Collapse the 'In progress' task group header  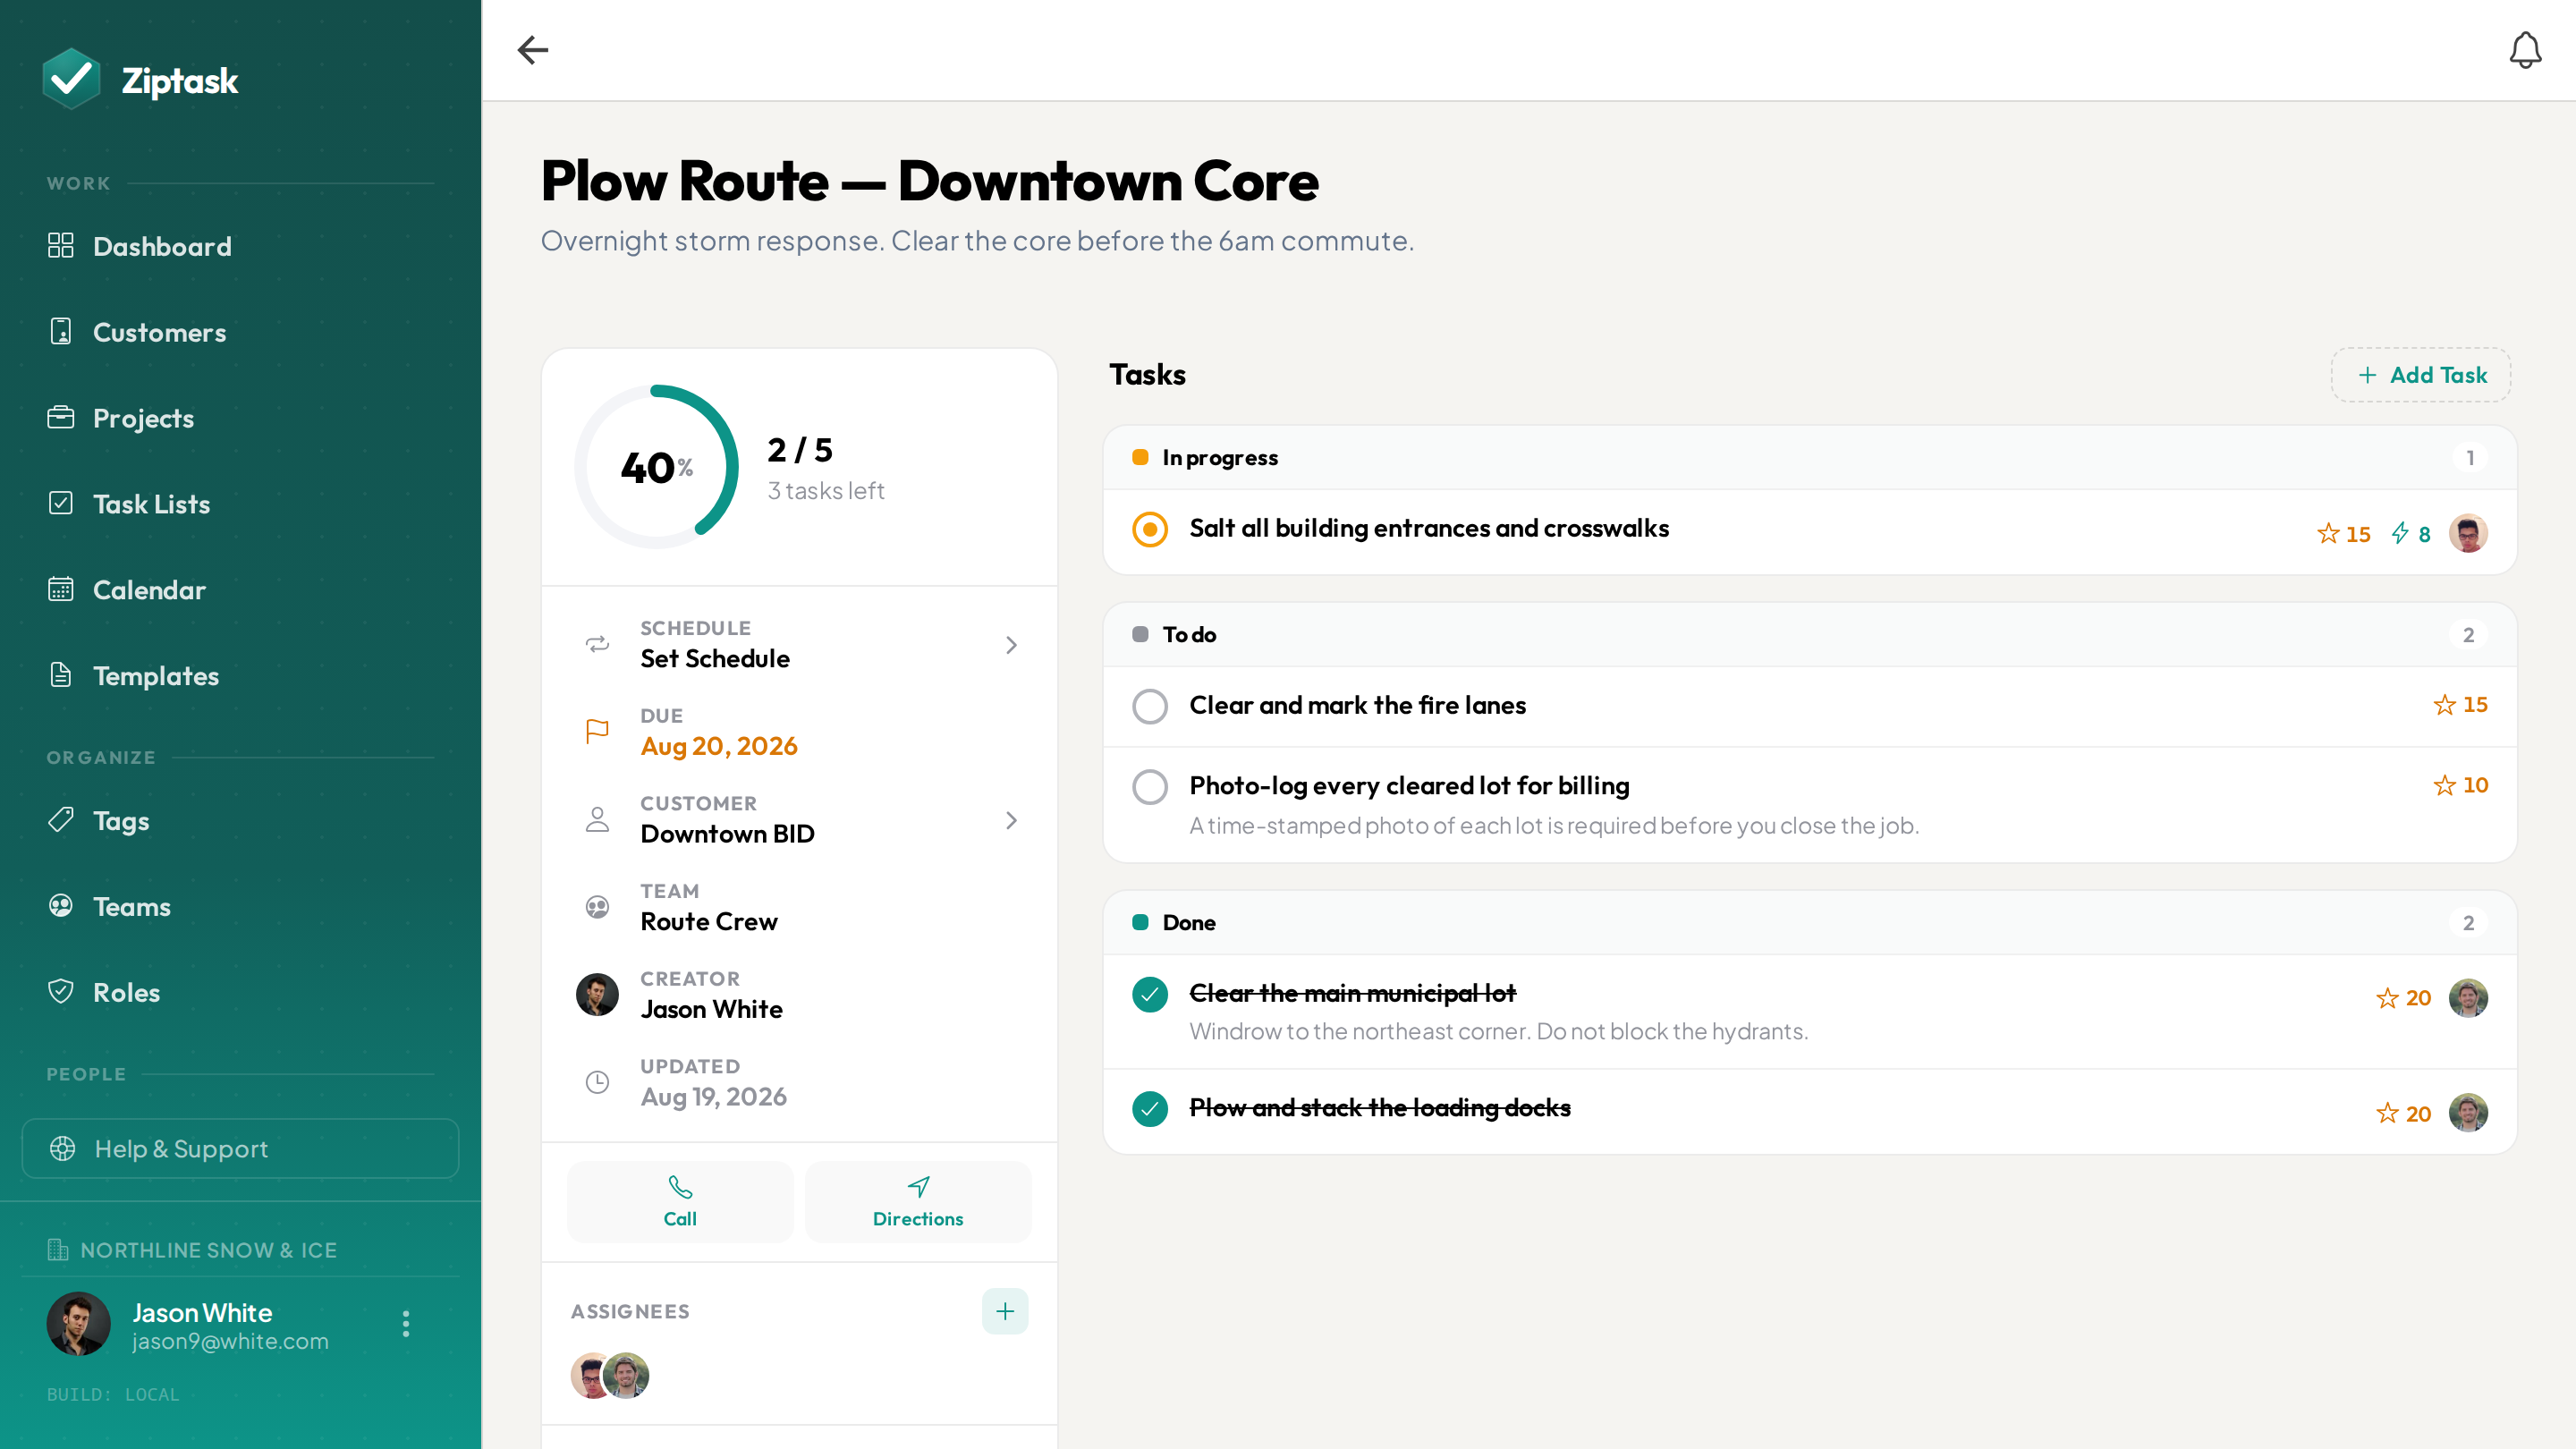[1810, 458]
